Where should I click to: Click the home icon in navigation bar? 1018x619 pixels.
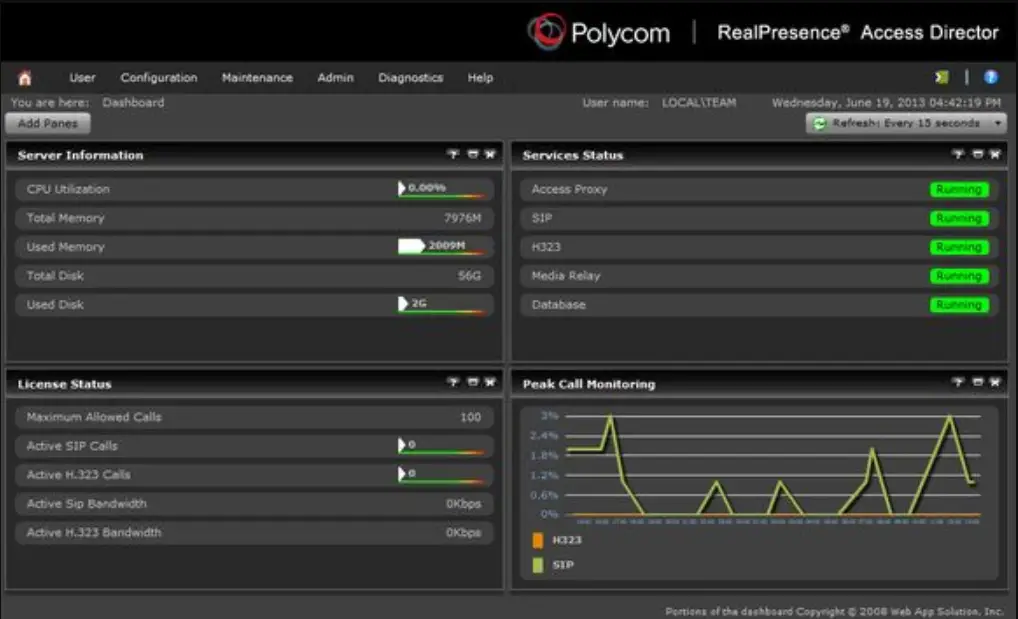24,76
